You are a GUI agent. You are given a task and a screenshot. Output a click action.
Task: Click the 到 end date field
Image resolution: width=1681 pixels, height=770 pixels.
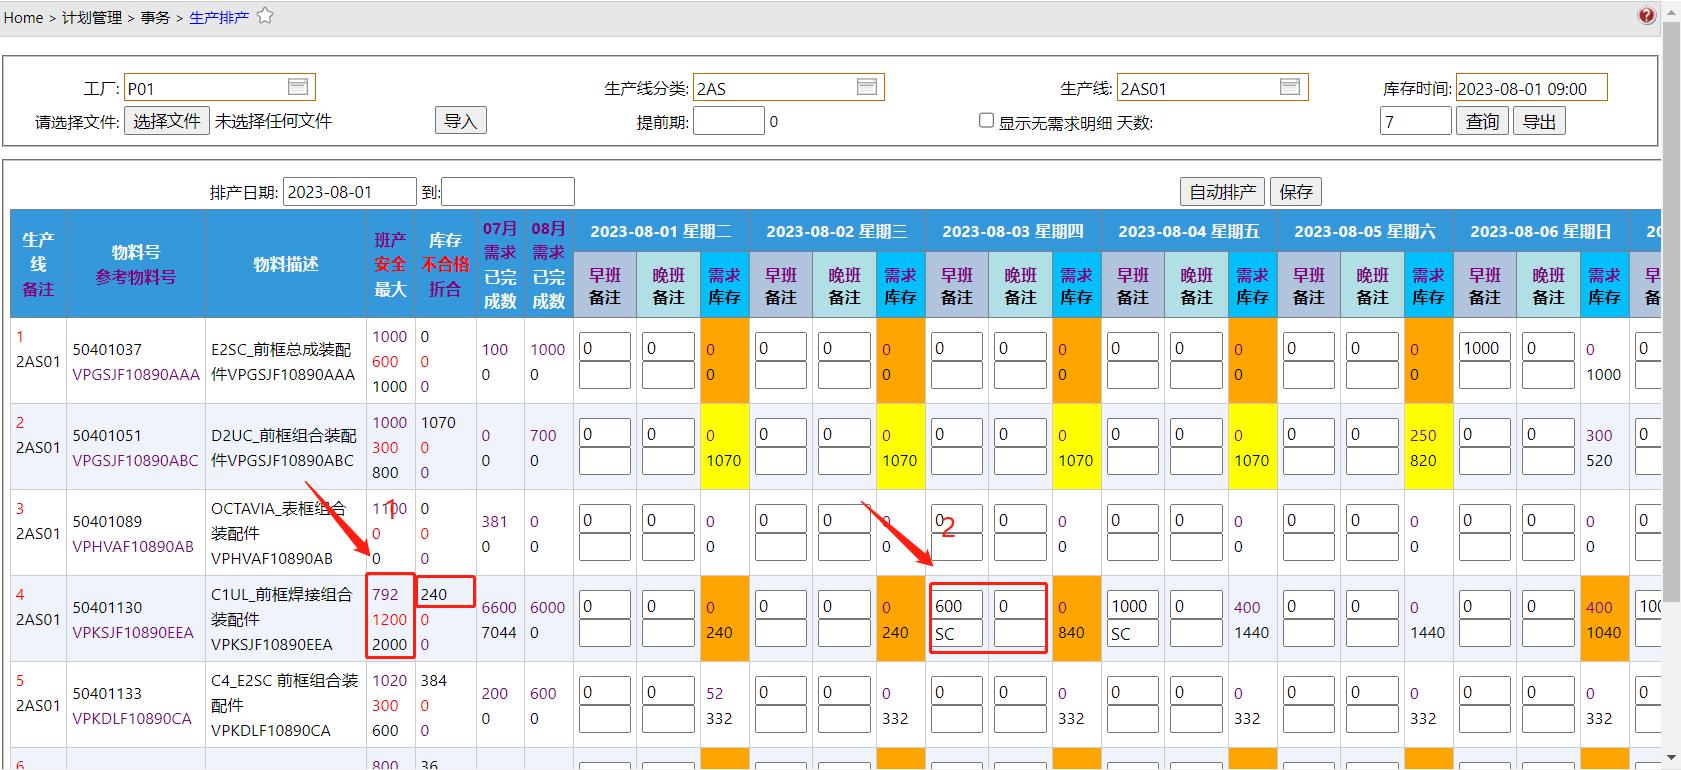pos(508,191)
